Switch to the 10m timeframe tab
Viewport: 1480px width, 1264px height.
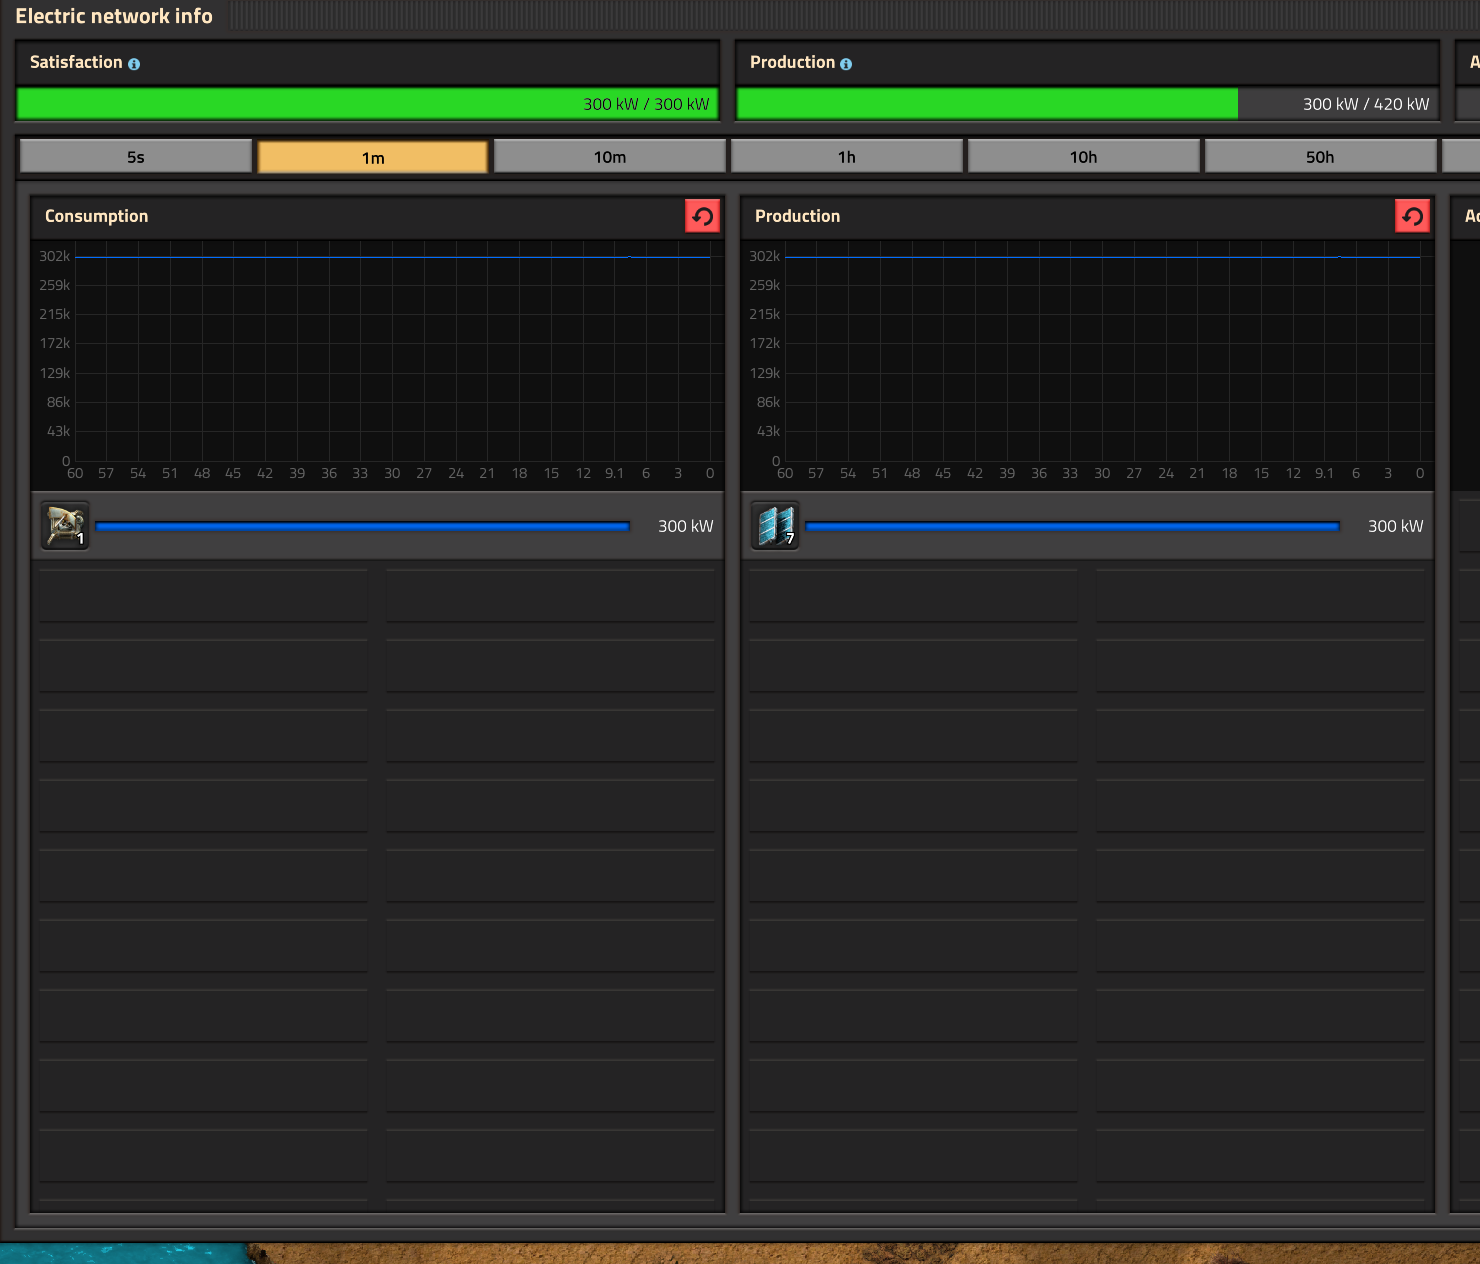point(609,157)
